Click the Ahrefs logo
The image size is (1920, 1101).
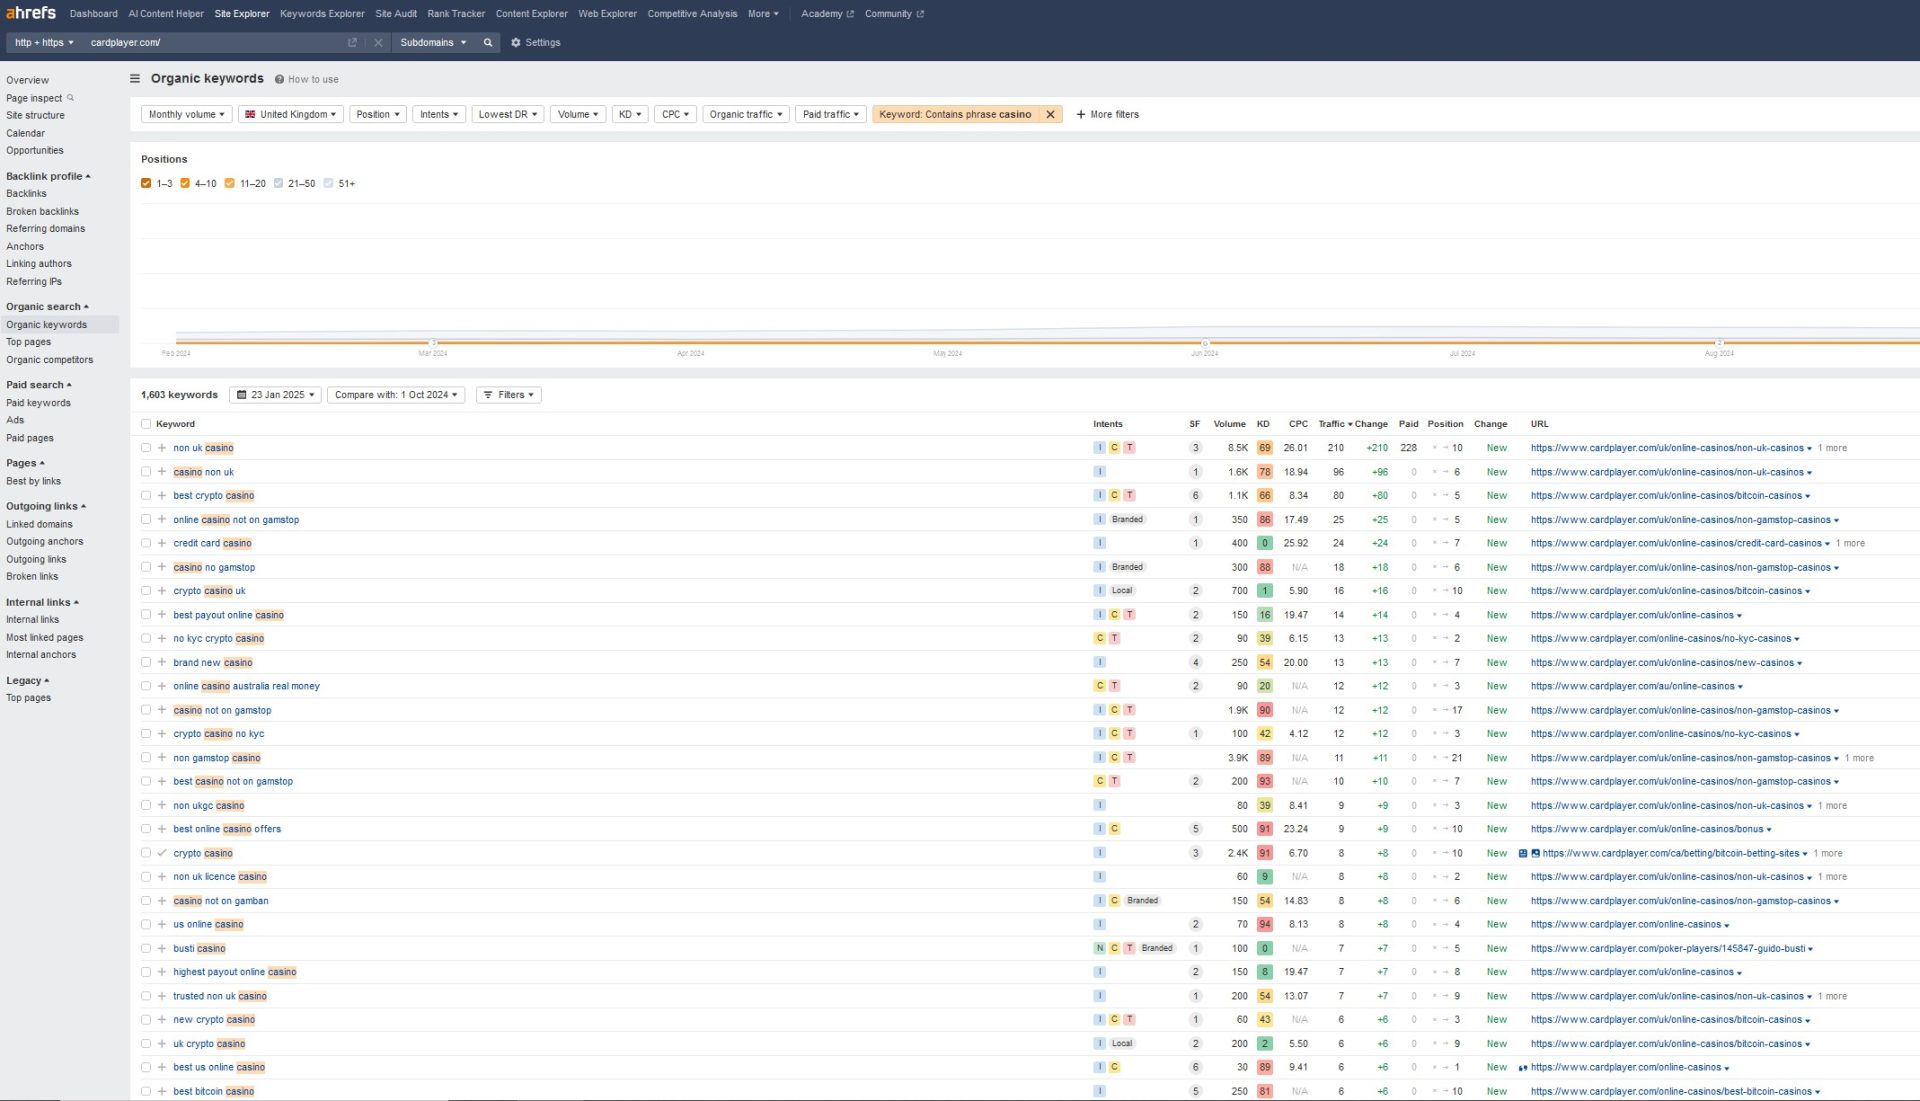pyautogui.click(x=31, y=13)
